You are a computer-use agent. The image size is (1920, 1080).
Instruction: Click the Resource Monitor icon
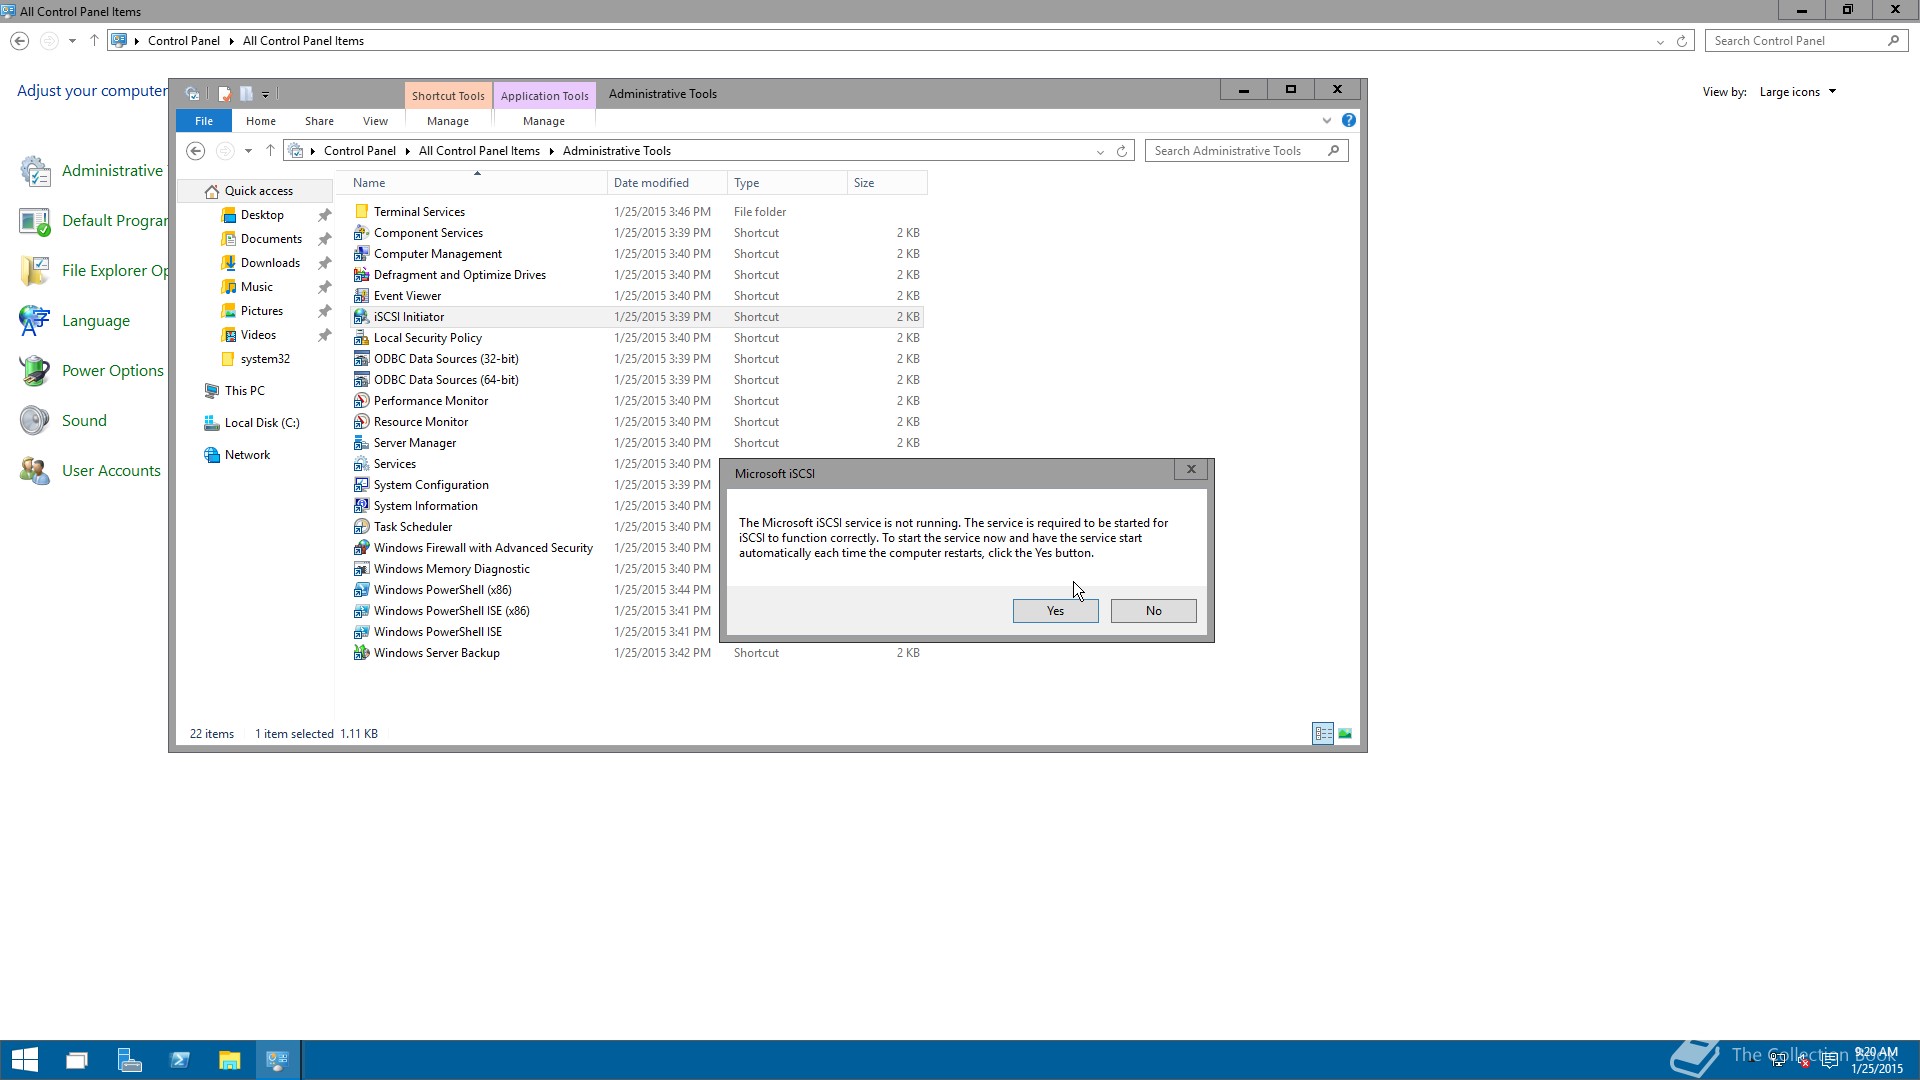(x=362, y=422)
